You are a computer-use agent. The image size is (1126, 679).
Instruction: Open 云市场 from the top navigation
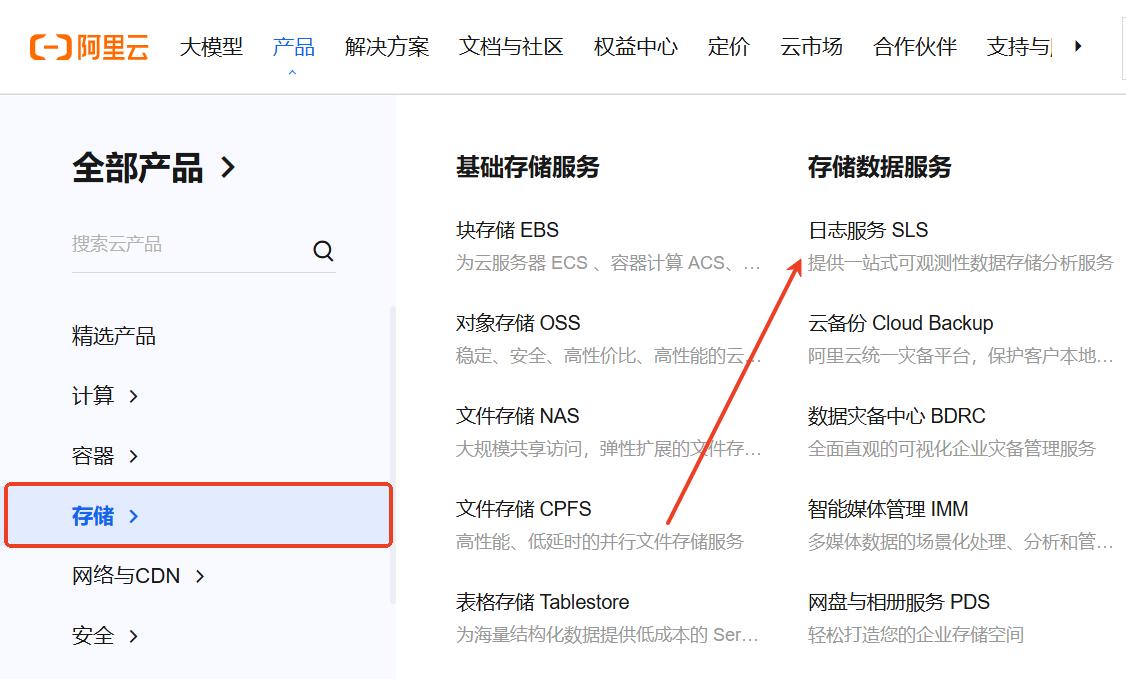pyautogui.click(x=811, y=46)
